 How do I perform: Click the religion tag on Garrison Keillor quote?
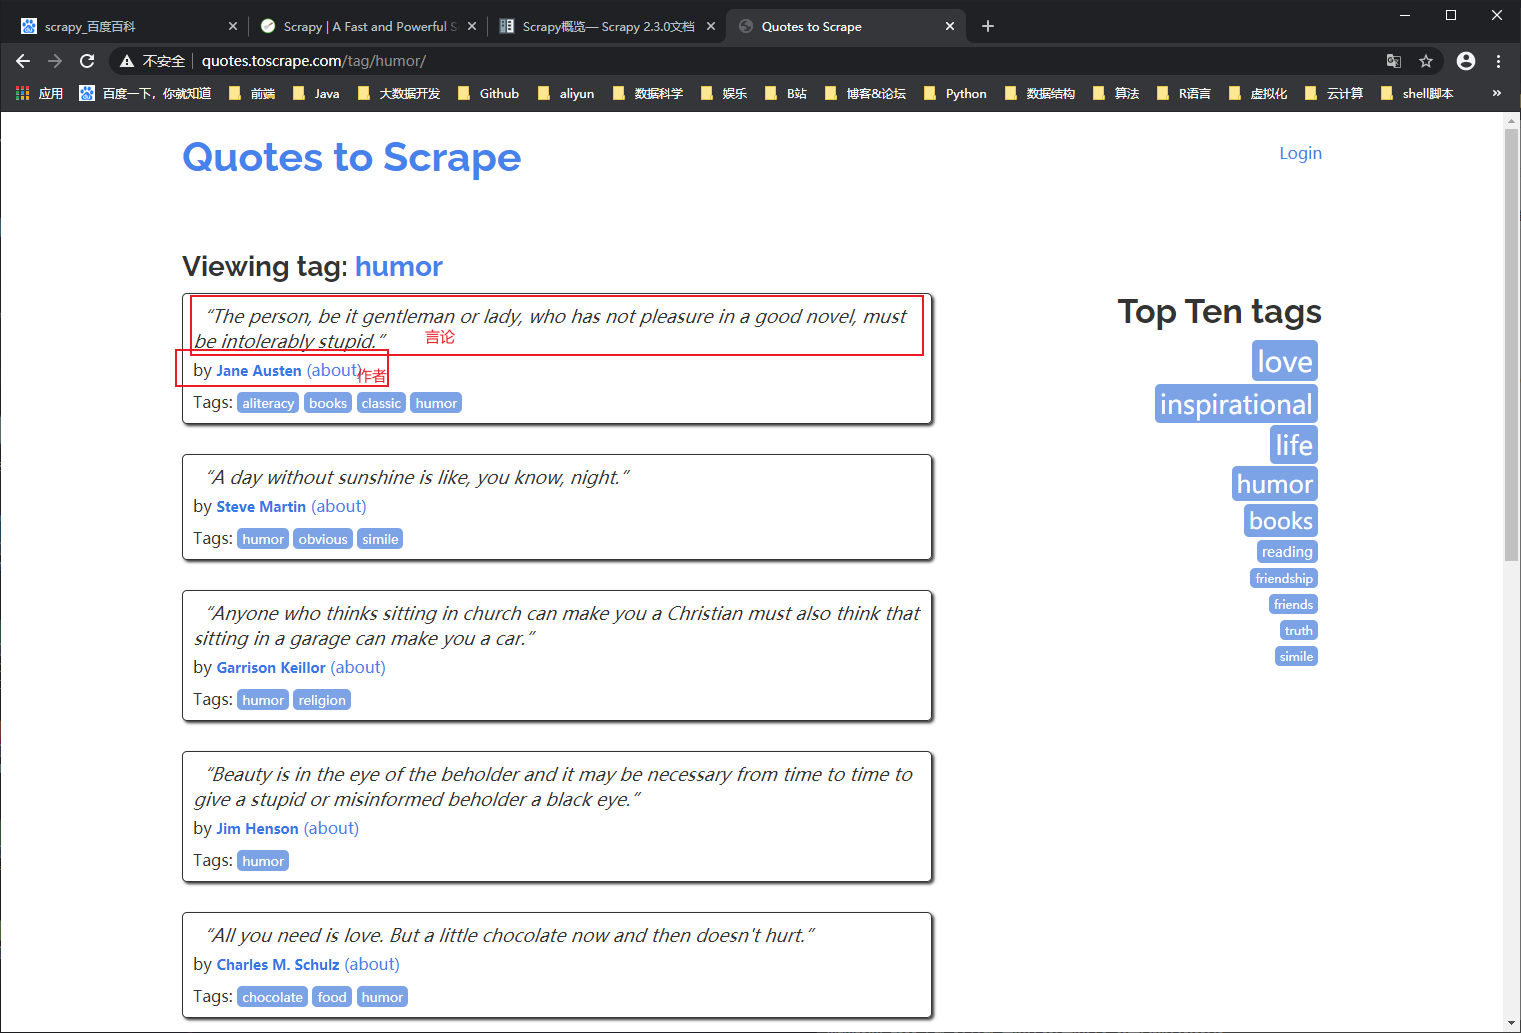[x=322, y=700]
